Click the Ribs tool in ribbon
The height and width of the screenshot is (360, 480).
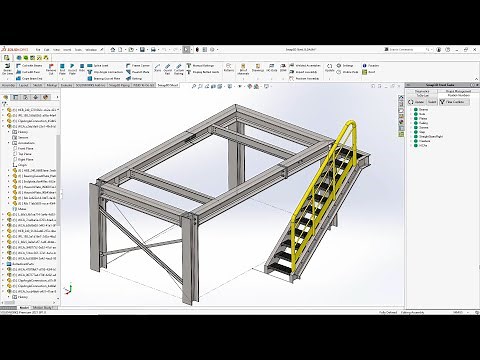pyautogui.click(x=82, y=68)
